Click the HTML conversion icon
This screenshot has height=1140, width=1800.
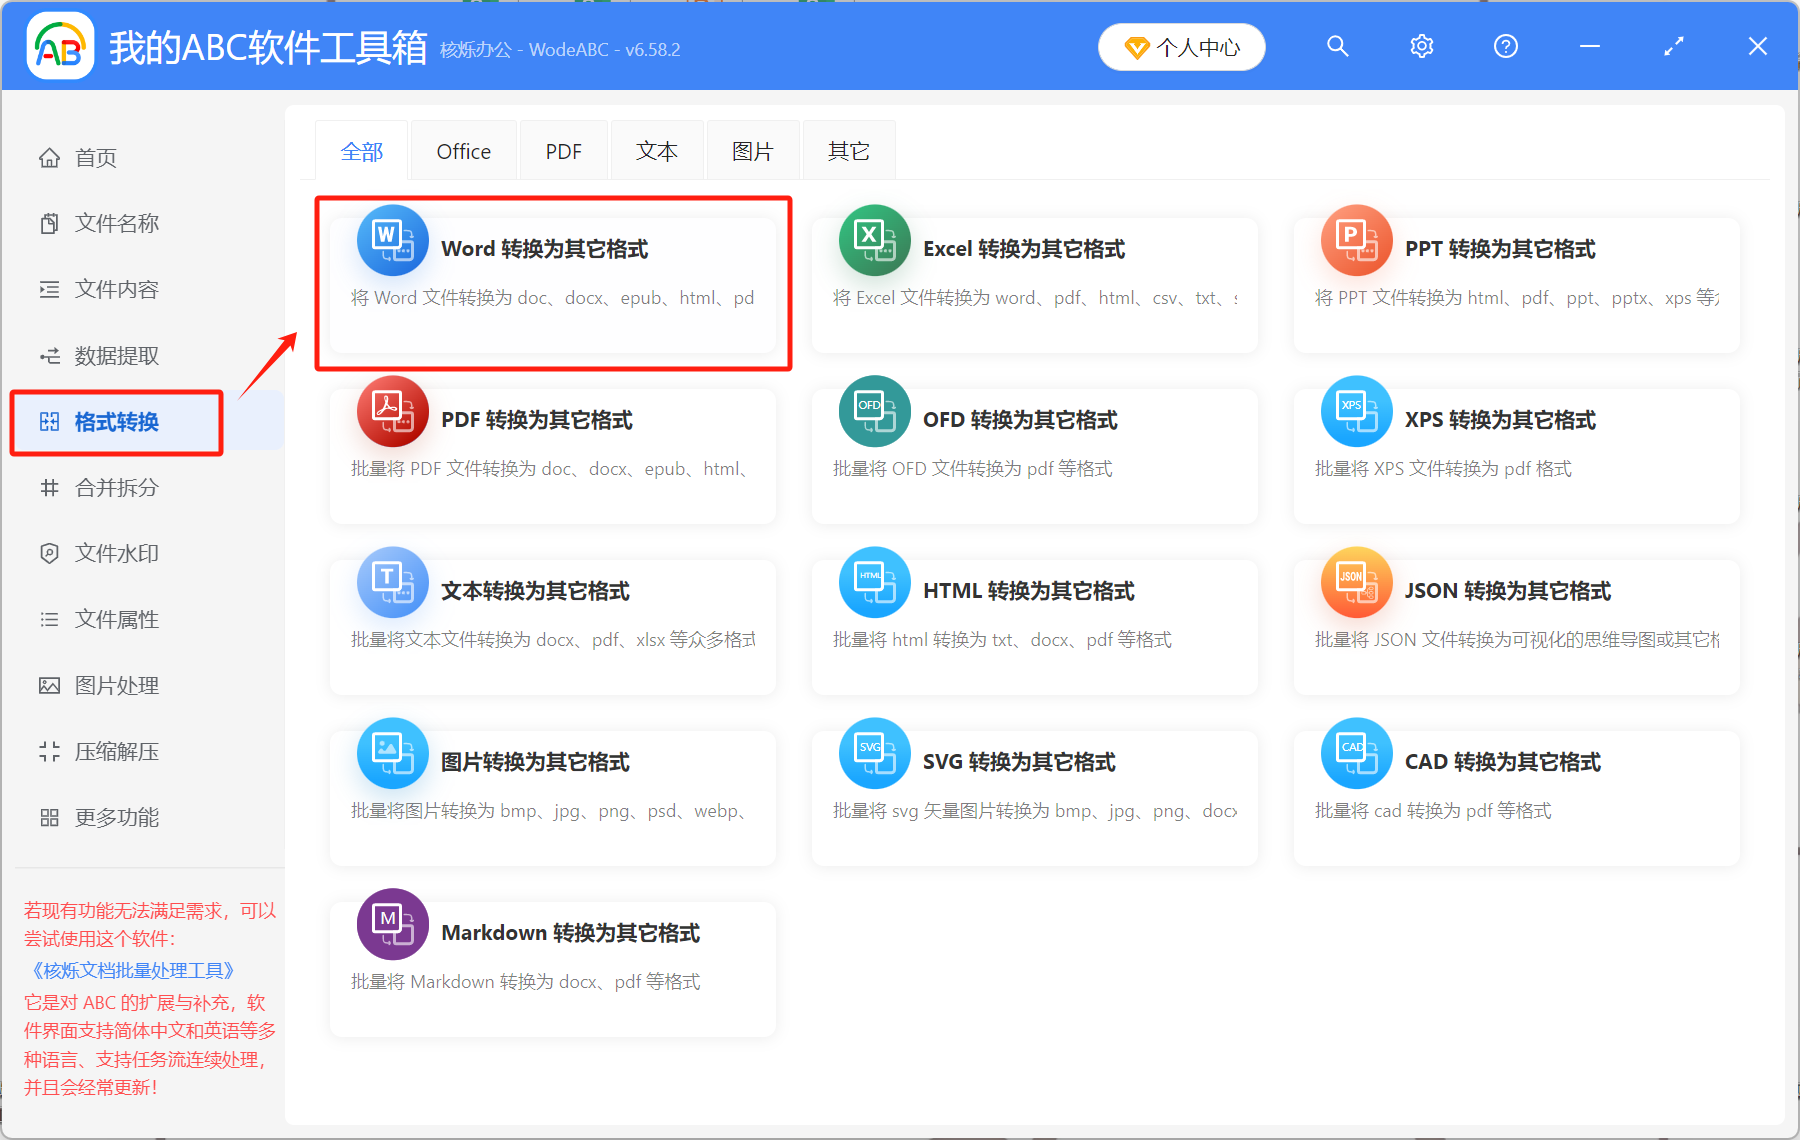(874, 582)
